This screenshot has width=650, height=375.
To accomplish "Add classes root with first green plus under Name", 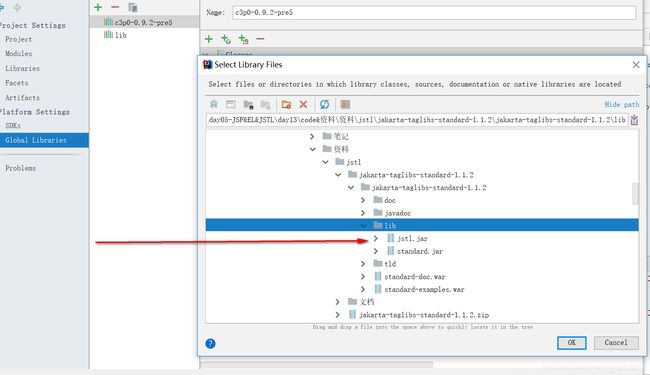I will tap(209, 39).
